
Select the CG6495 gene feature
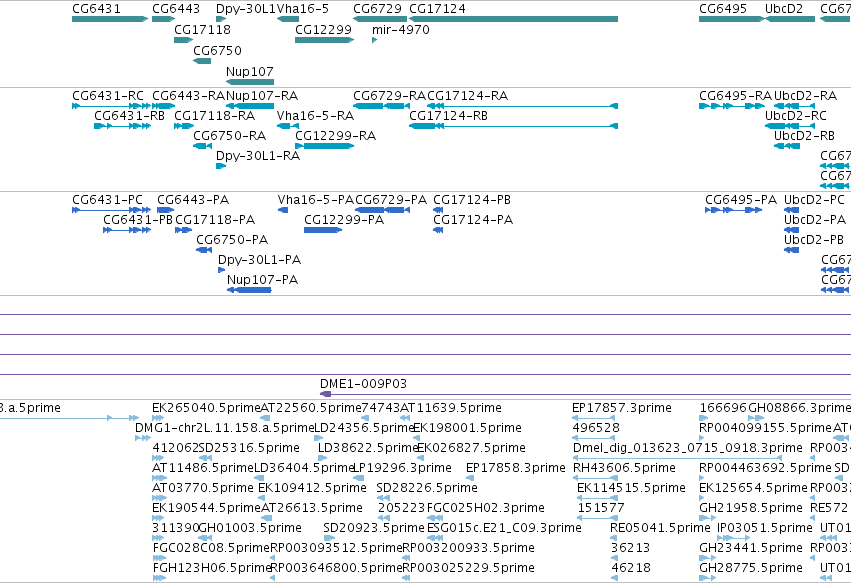click(x=732, y=19)
